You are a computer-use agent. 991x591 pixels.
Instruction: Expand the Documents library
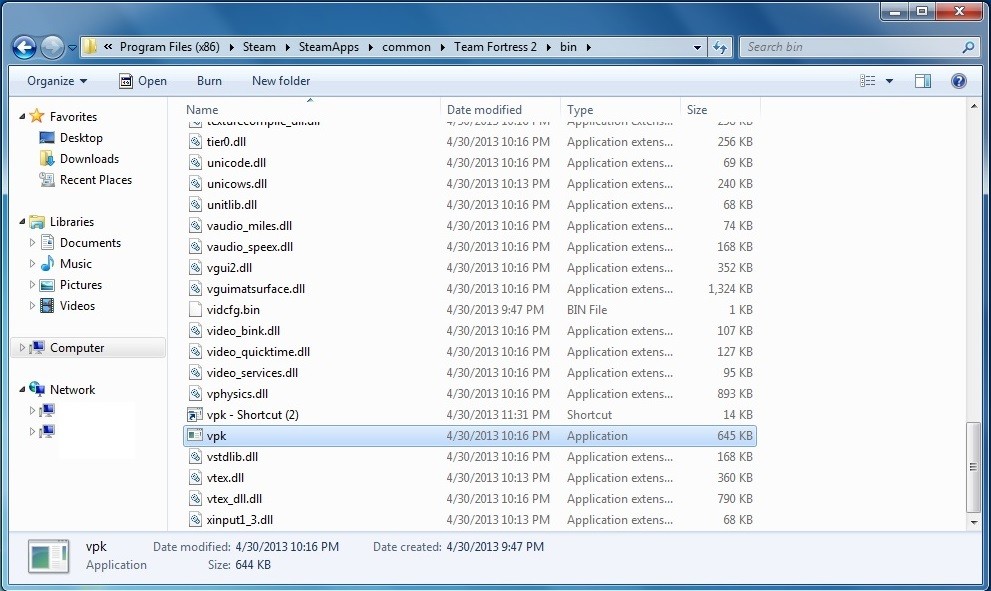tap(32, 243)
